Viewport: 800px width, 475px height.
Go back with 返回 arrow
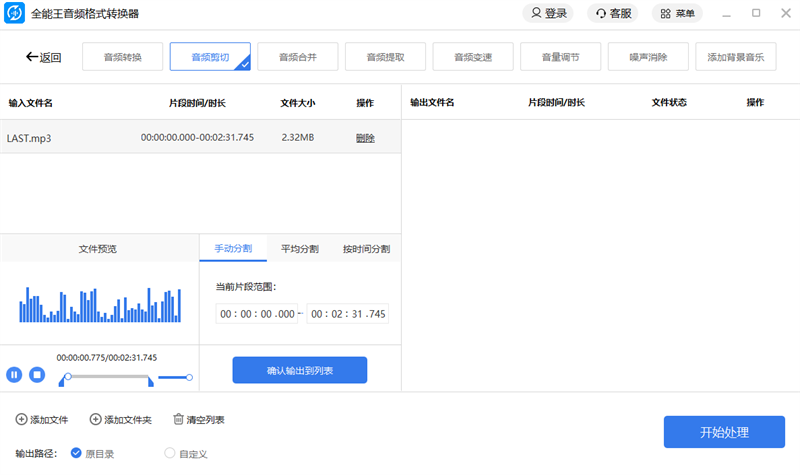(x=43, y=57)
